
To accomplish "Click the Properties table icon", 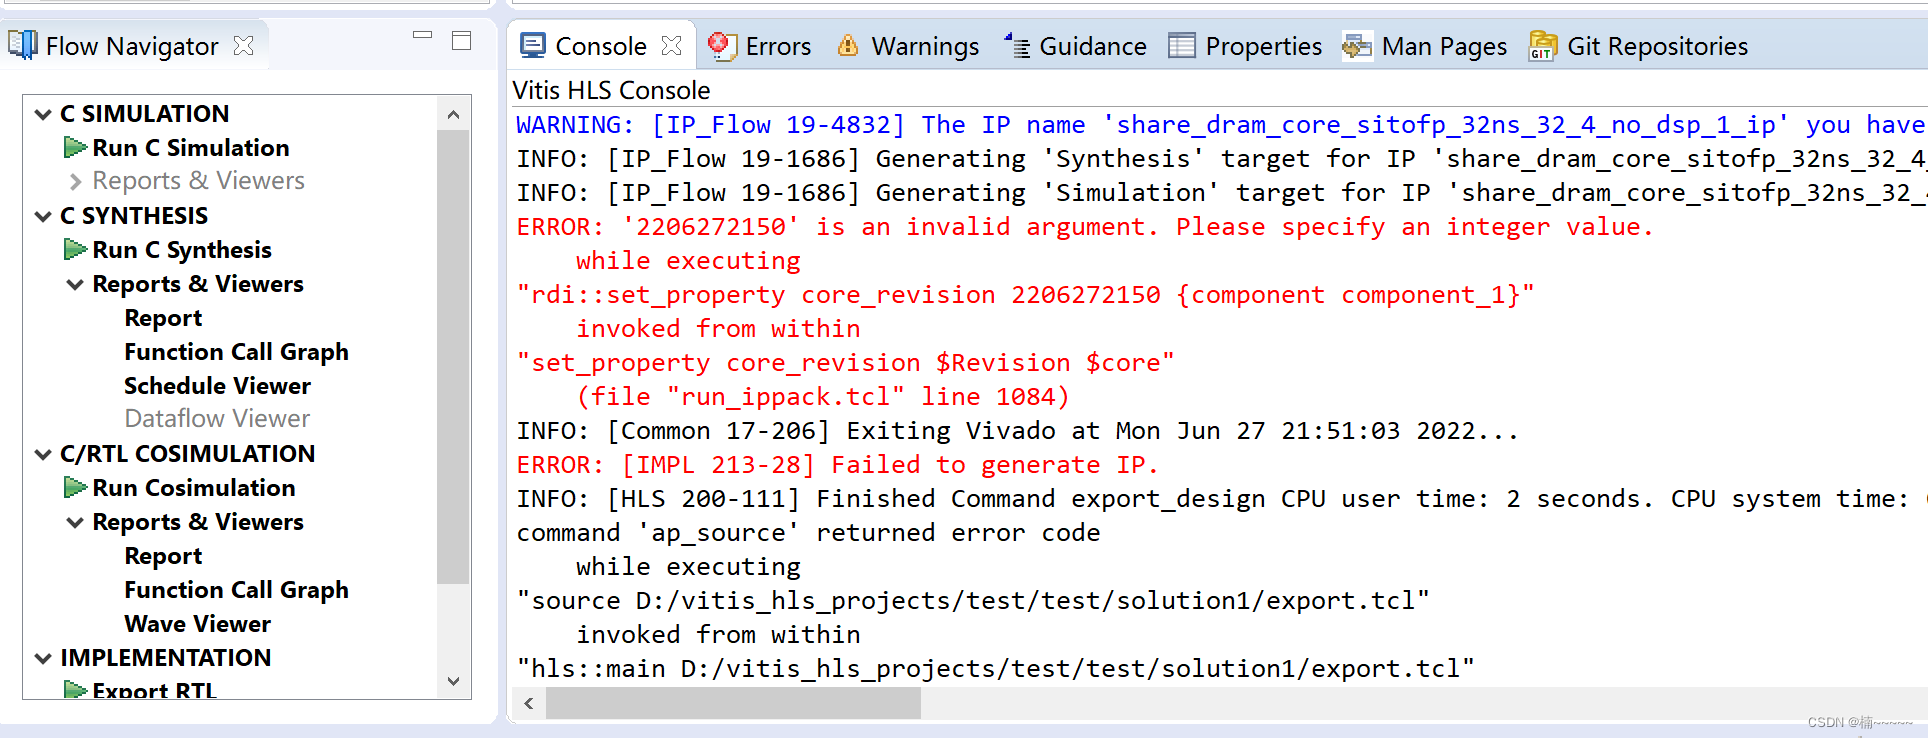I will (x=1182, y=45).
